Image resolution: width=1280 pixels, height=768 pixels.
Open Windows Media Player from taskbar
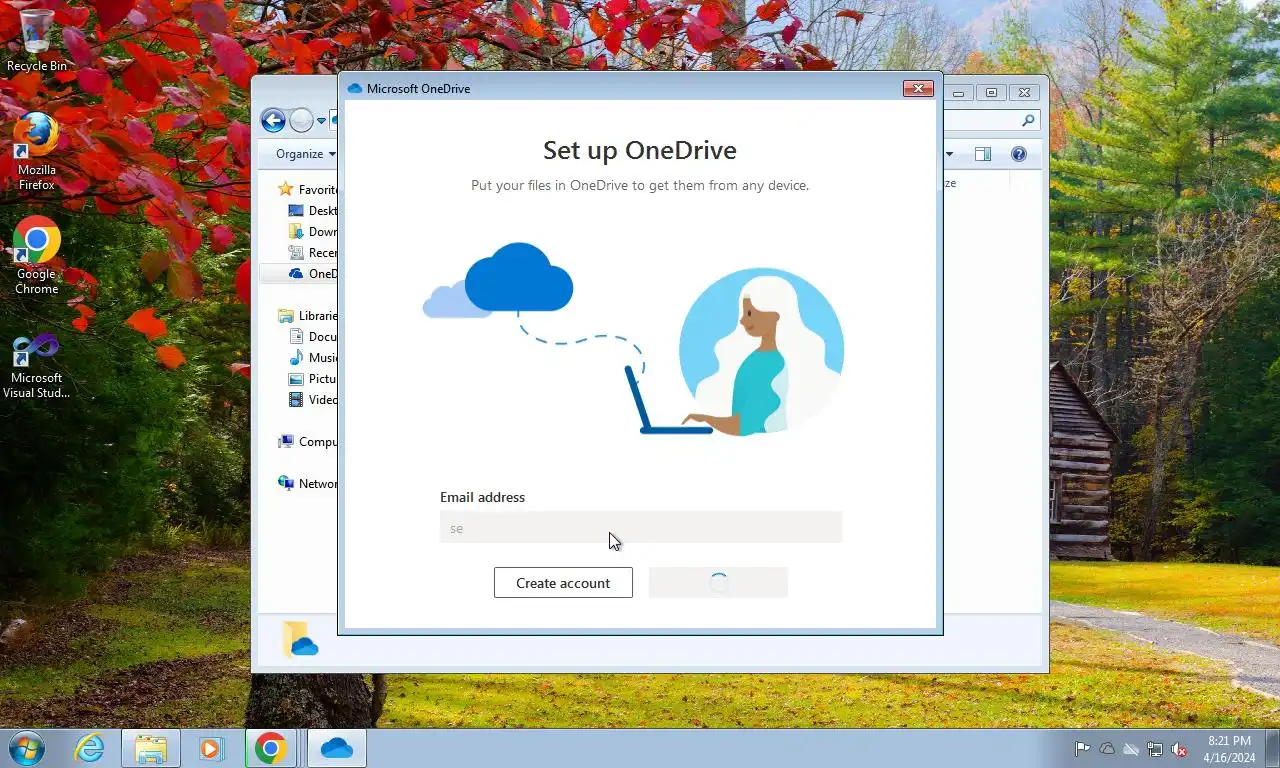tap(211, 748)
